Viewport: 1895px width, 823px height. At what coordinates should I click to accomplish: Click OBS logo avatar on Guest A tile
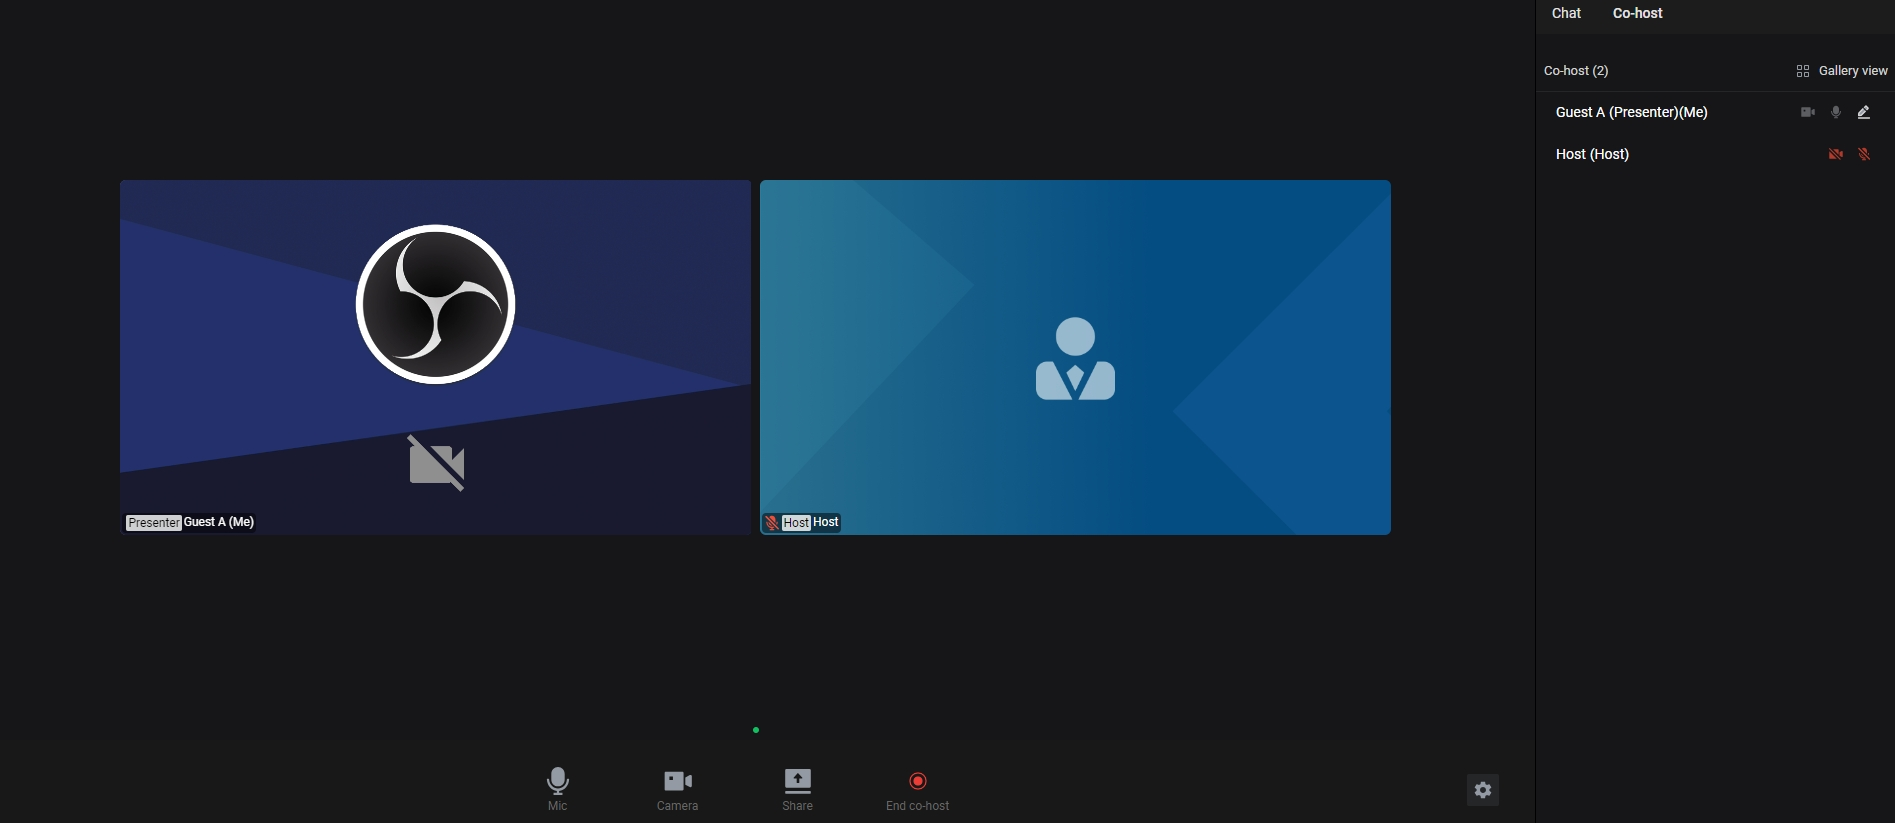point(435,304)
